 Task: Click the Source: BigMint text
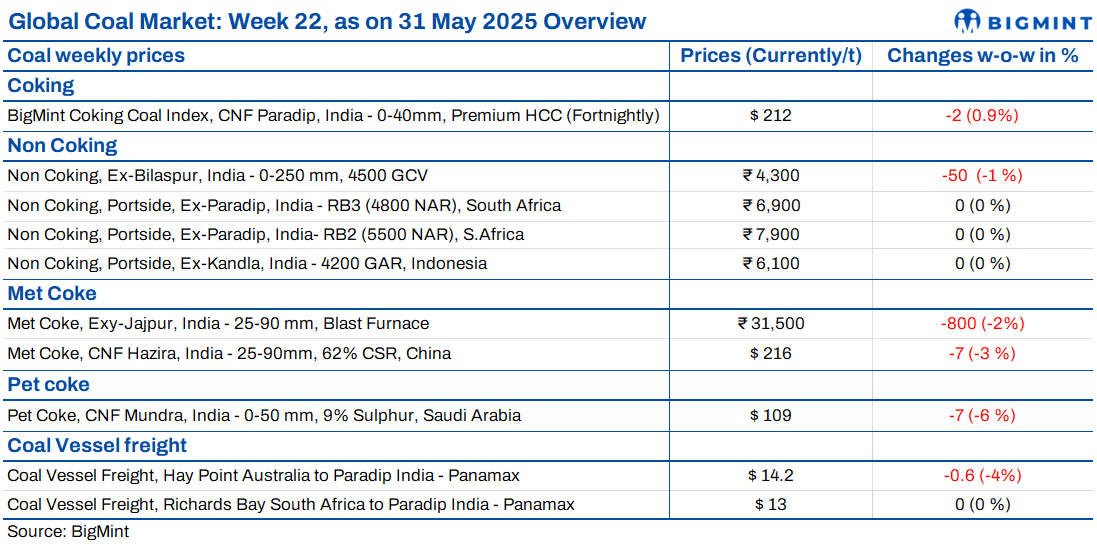point(68,532)
